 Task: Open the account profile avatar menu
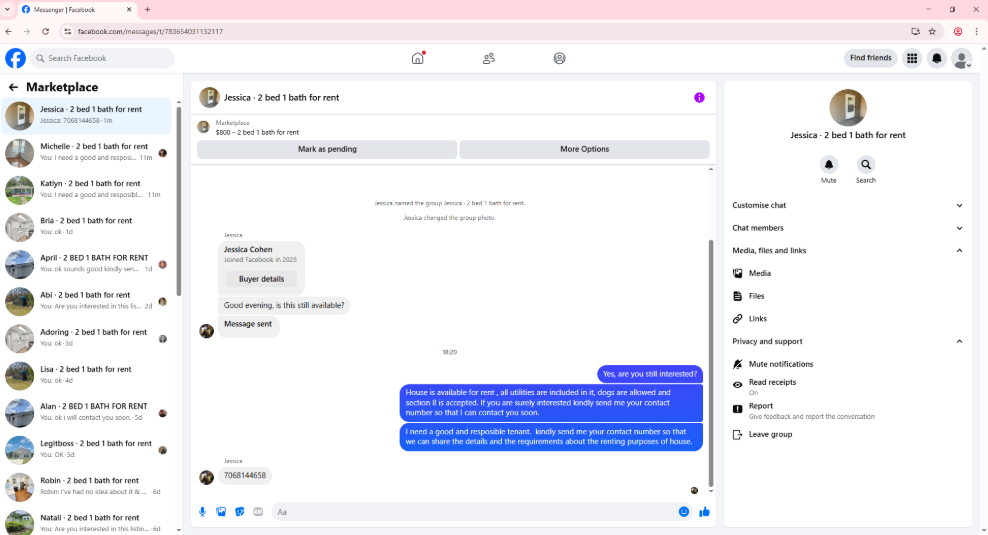coord(962,58)
